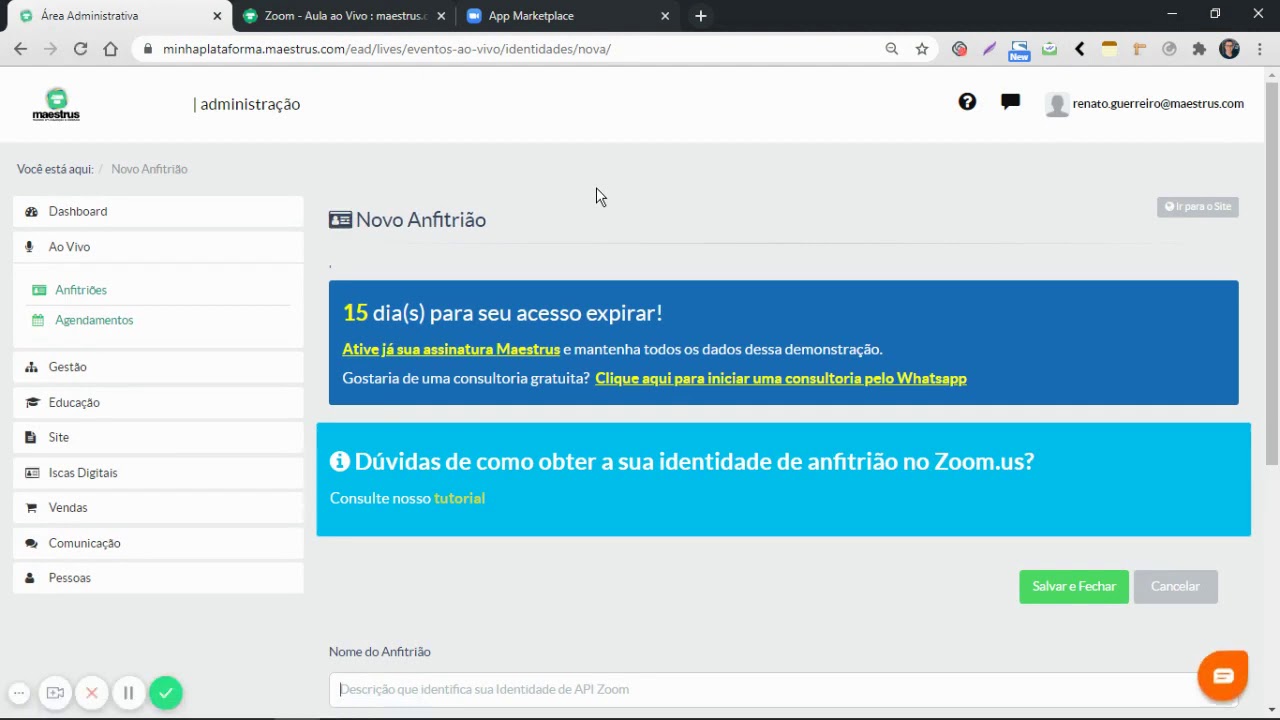The width and height of the screenshot is (1280, 720).
Task: Open the chat messages icon in header
Action: (1010, 102)
